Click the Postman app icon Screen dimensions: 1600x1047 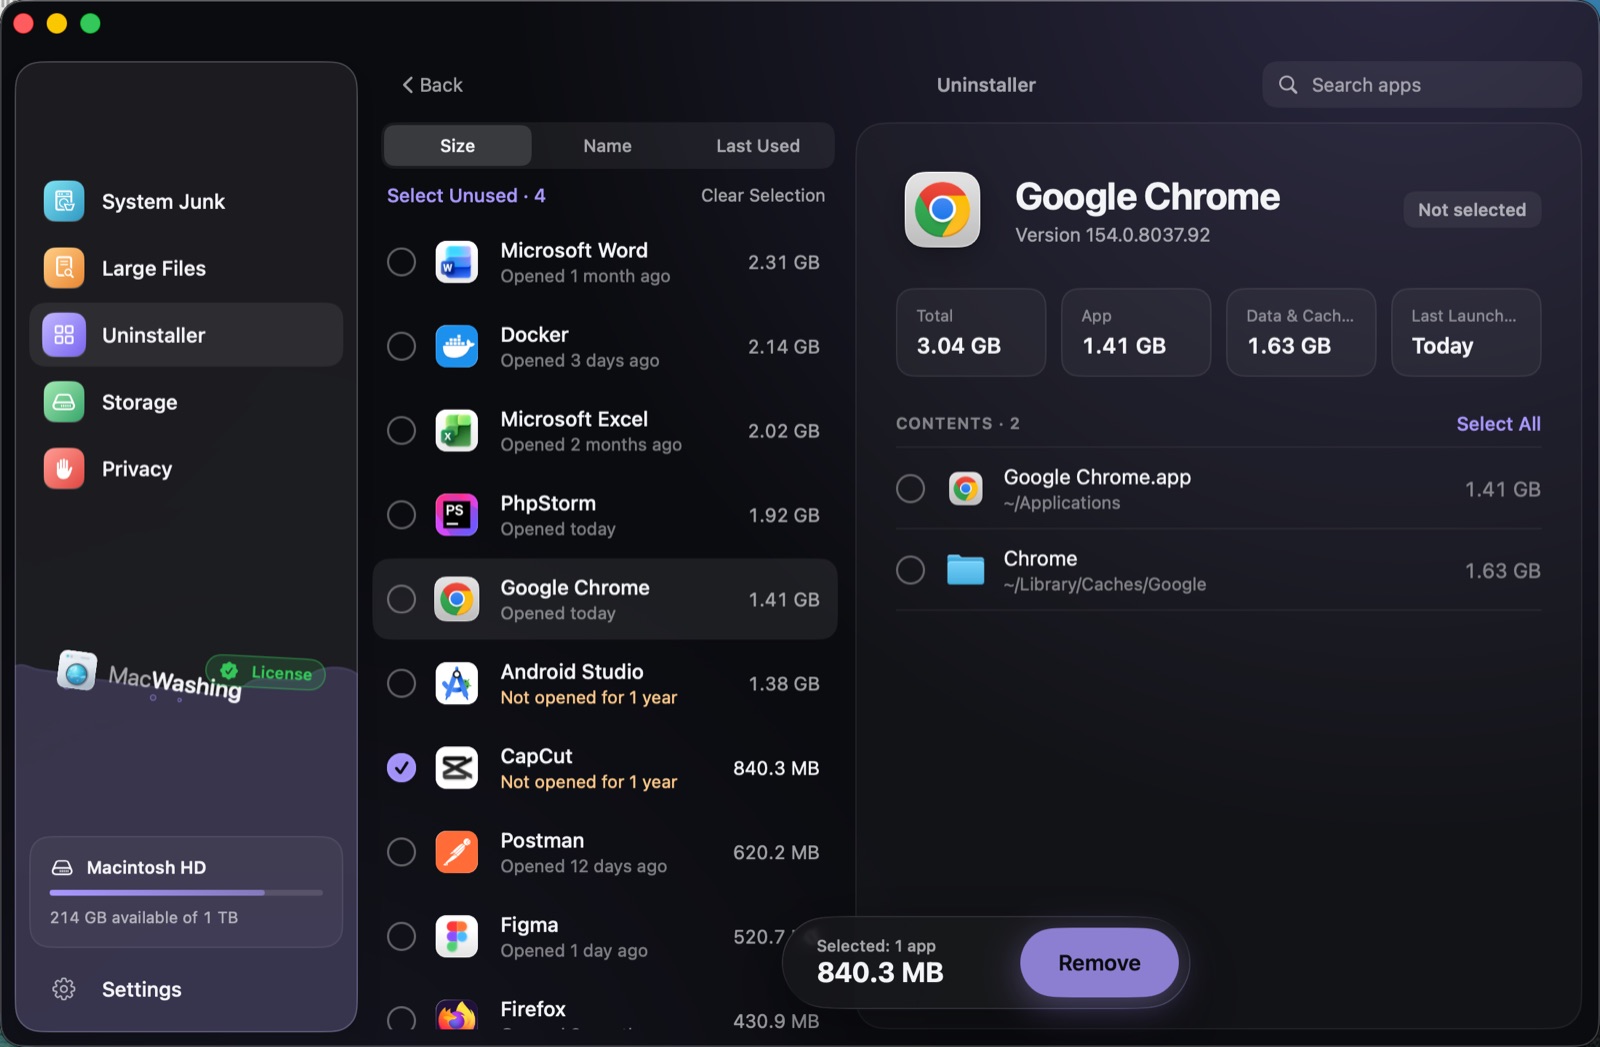tap(457, 852)
